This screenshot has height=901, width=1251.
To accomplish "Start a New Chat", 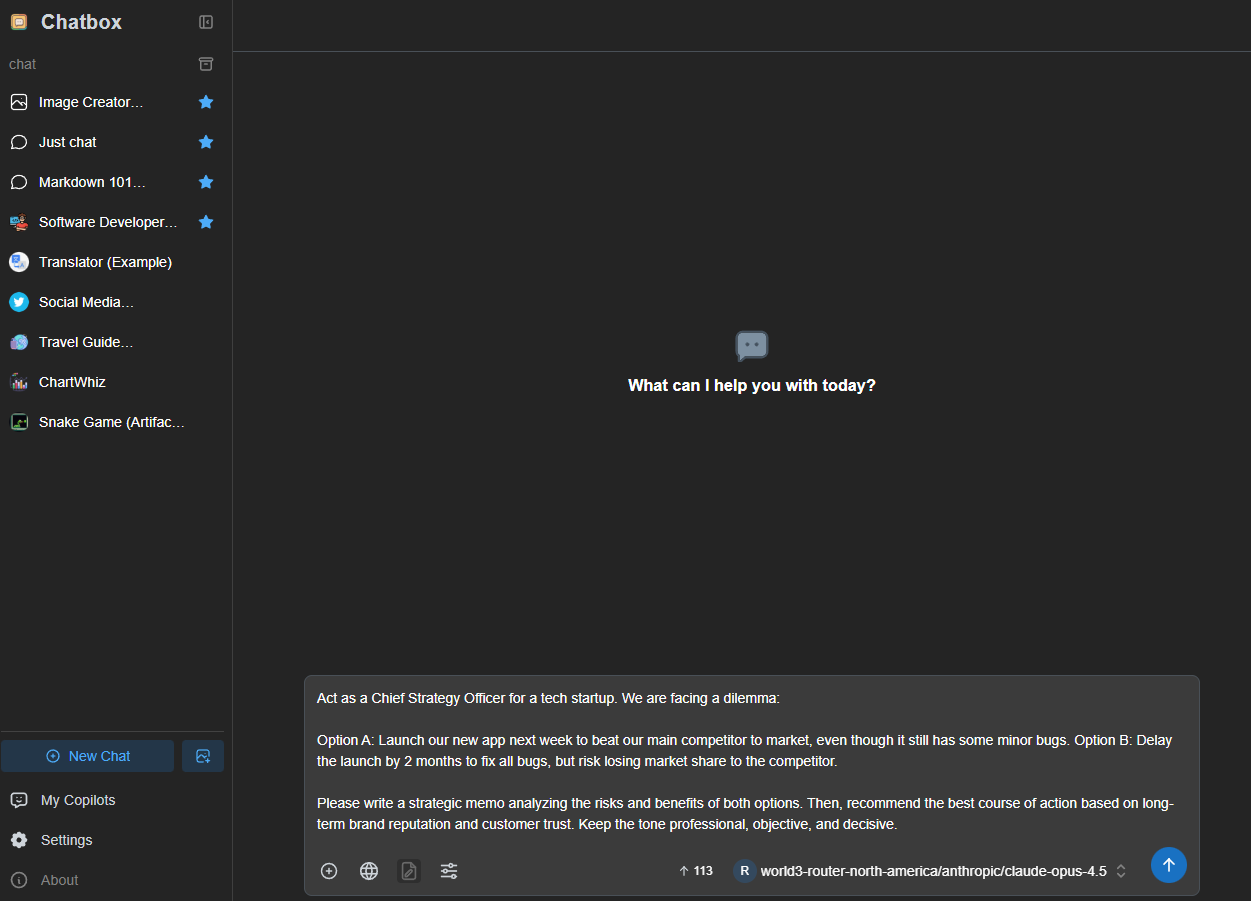I will tap(88, 756).
